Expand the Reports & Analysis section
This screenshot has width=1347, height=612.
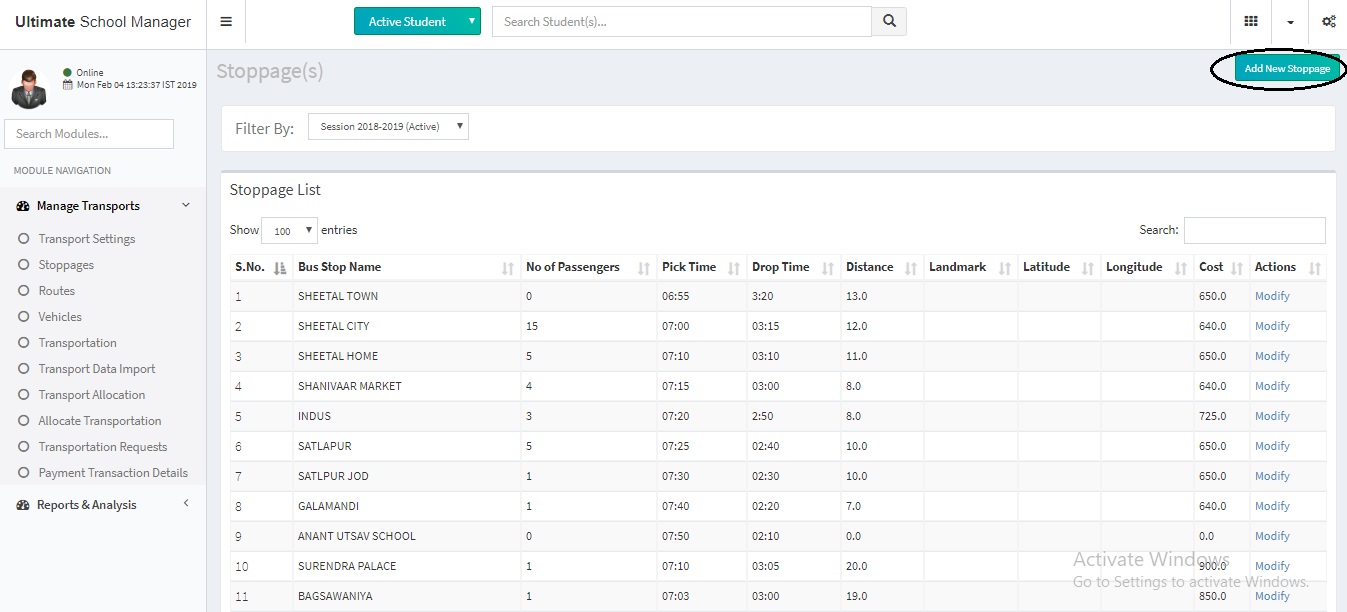pyautogui.click(x=185, y=504)
